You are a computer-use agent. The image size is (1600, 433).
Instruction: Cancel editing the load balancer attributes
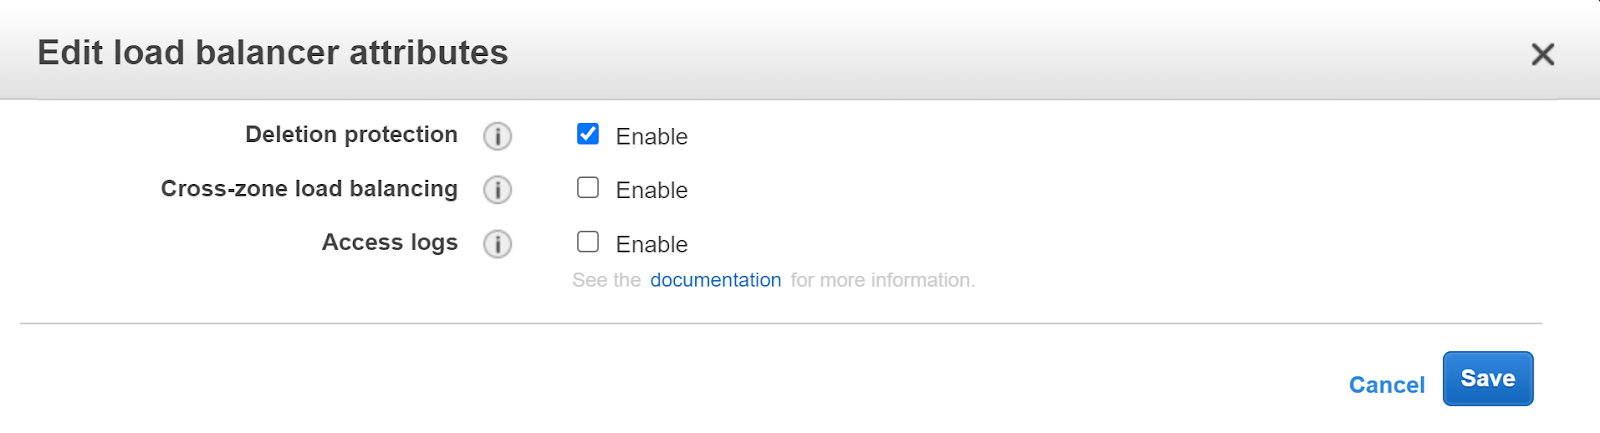(x=1386, y=385)
